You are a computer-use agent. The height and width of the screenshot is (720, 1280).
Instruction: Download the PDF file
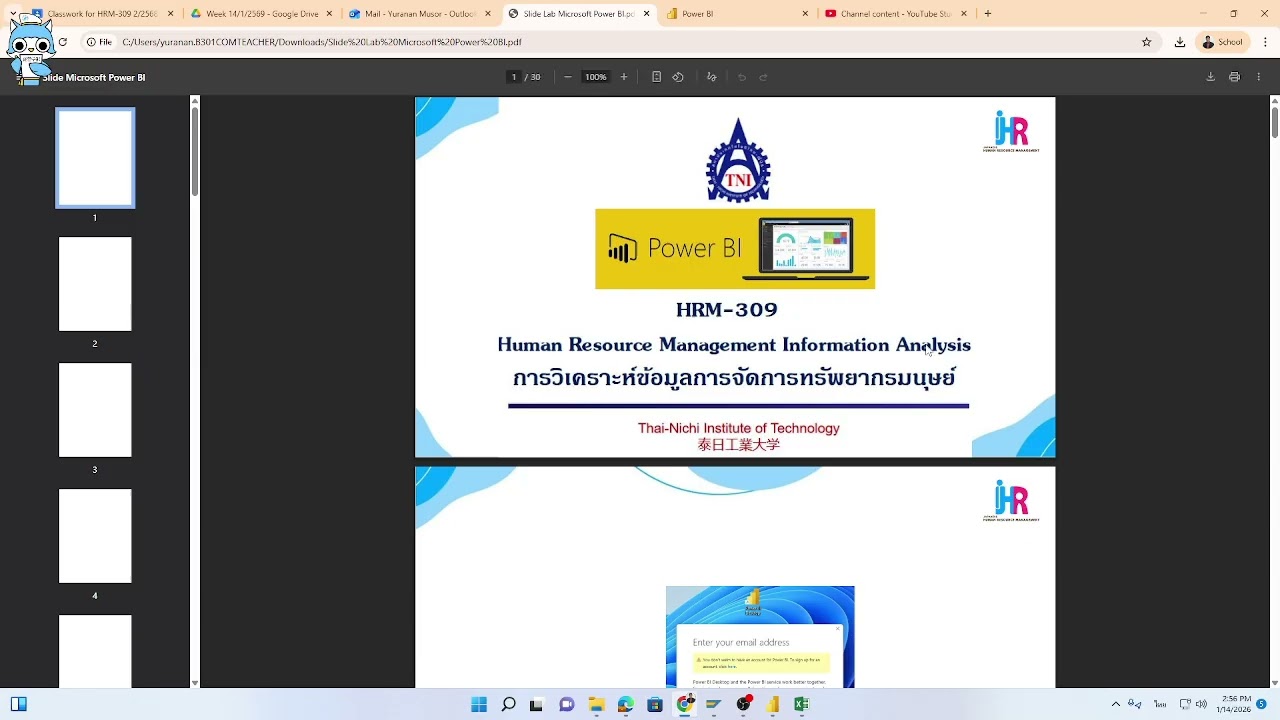coord(1210,77)
